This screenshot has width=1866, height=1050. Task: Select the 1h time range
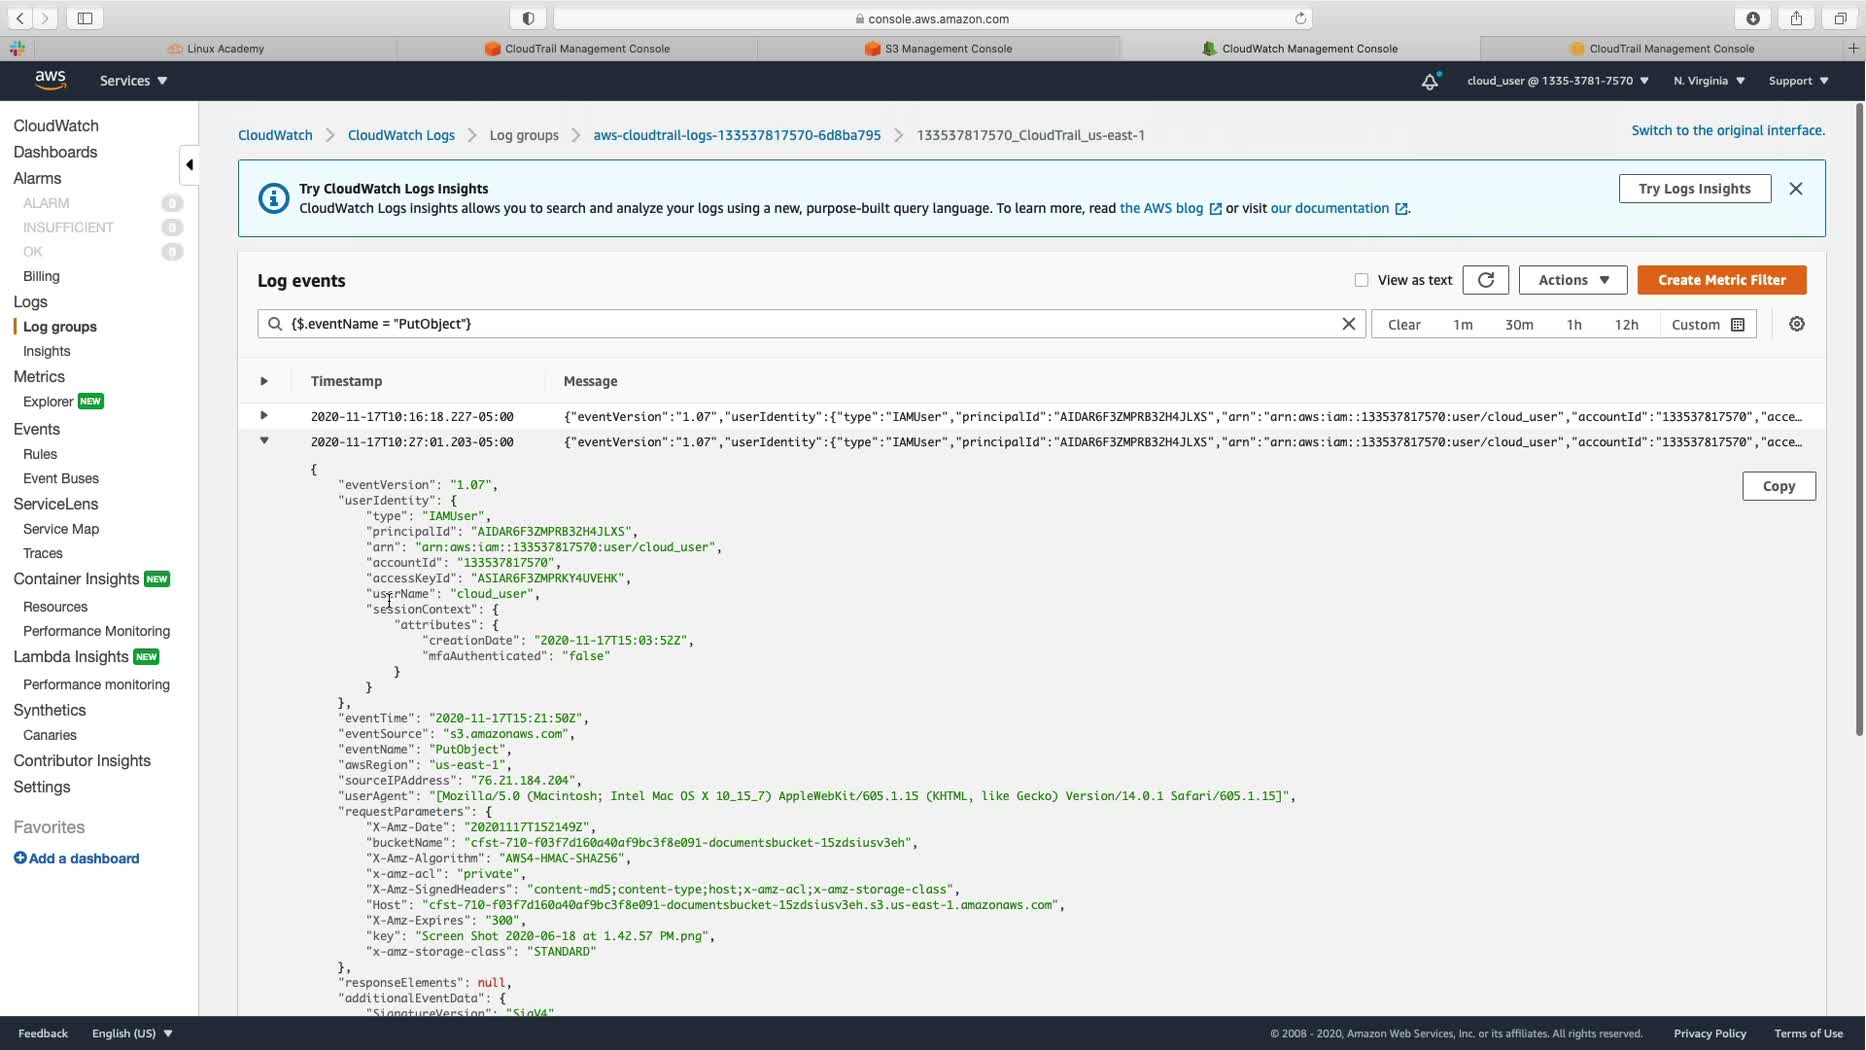point(1574,324)
